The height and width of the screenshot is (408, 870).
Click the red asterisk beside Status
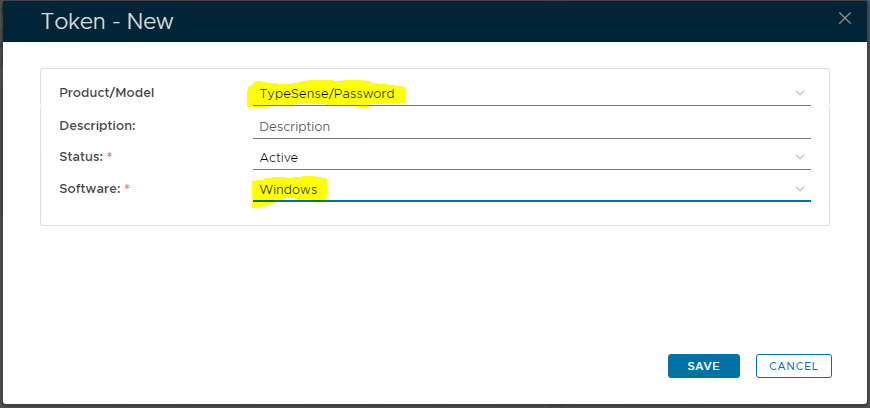(109, 157)
